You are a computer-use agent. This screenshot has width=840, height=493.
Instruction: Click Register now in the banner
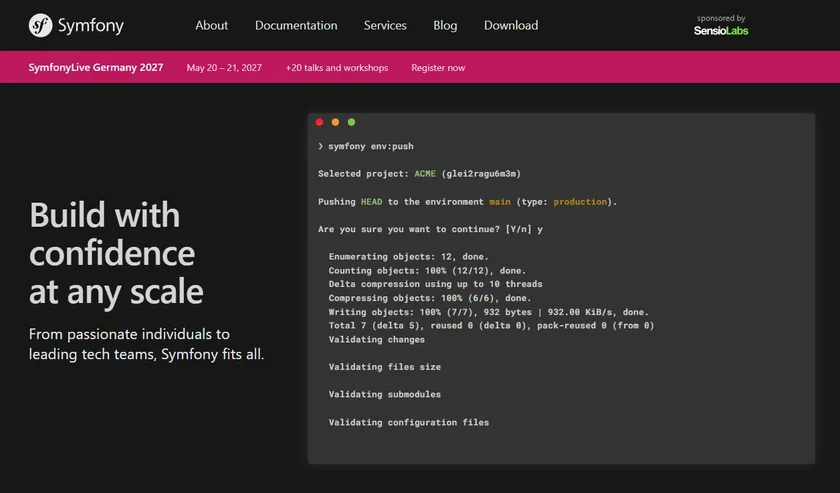tap(438, 68)
